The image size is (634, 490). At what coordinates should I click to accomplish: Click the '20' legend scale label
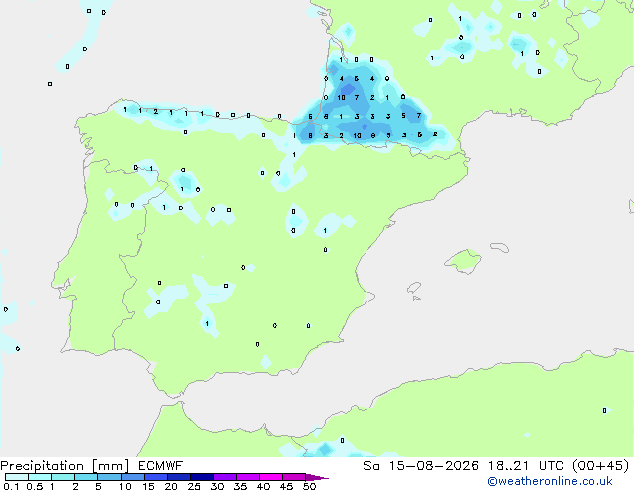(171, 486)
